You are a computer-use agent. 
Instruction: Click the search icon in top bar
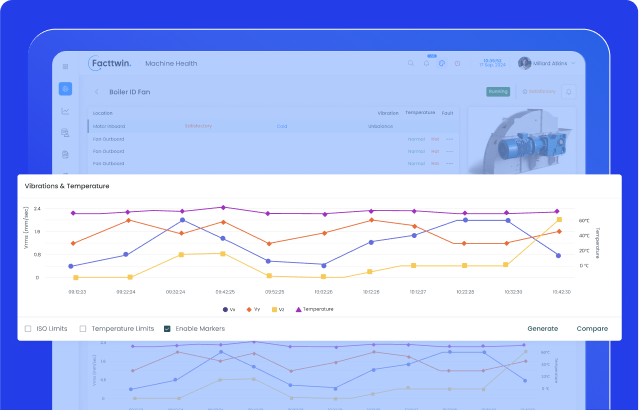tap(411, 63)
